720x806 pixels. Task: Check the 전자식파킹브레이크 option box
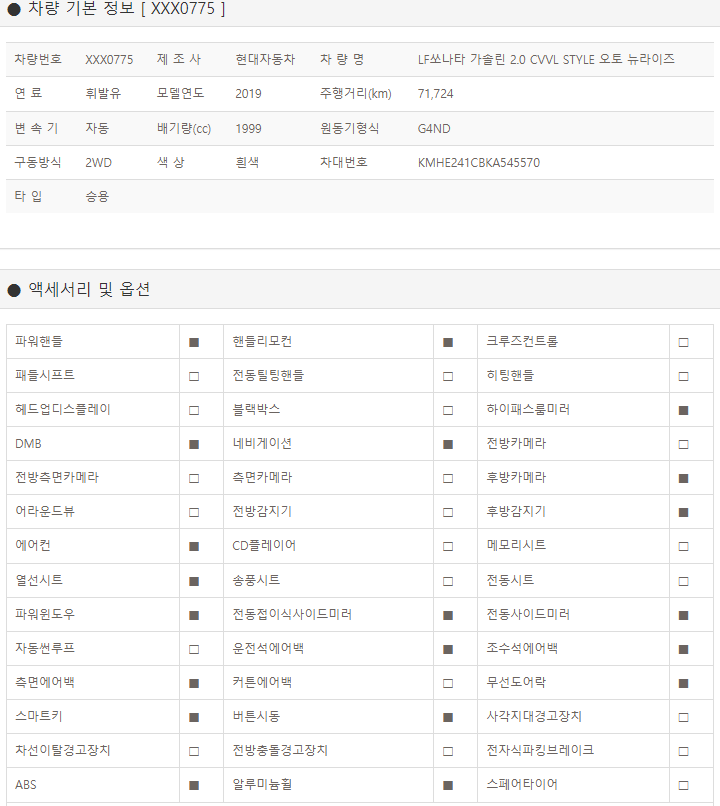[684, 751]
